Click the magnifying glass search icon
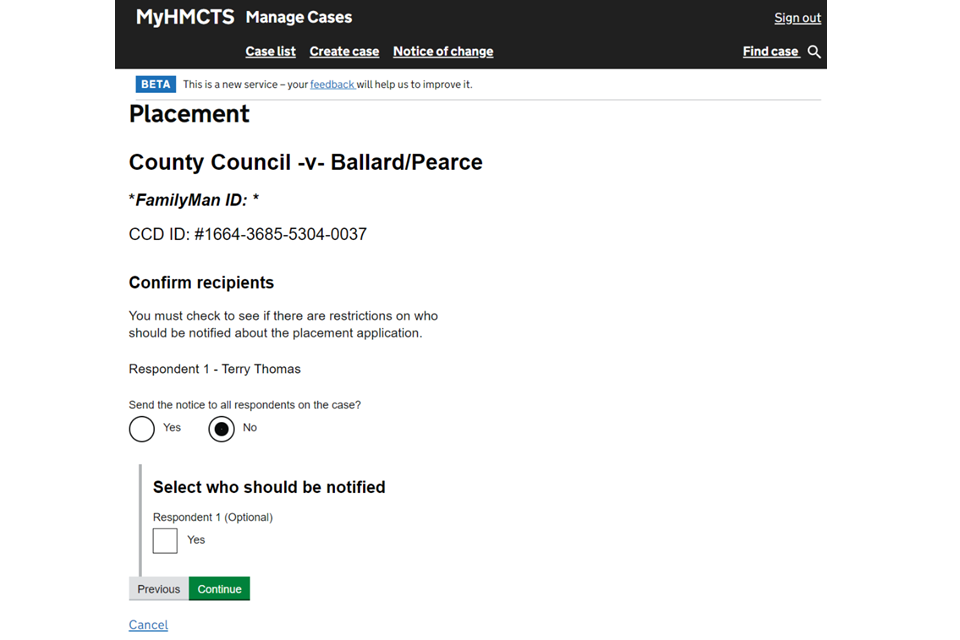960x640 pixels. click(814, 52)
